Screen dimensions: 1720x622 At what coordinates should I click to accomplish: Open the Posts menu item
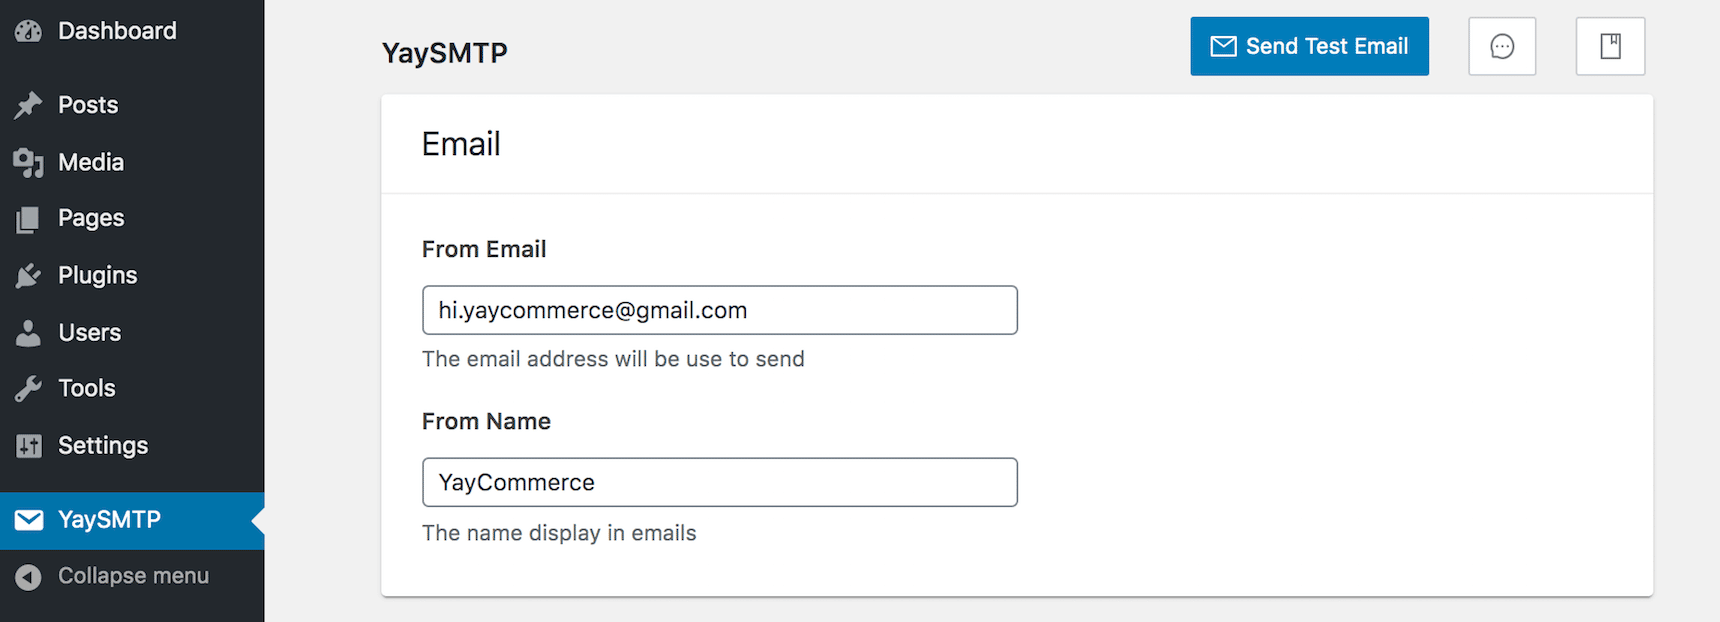coord(88,104)
